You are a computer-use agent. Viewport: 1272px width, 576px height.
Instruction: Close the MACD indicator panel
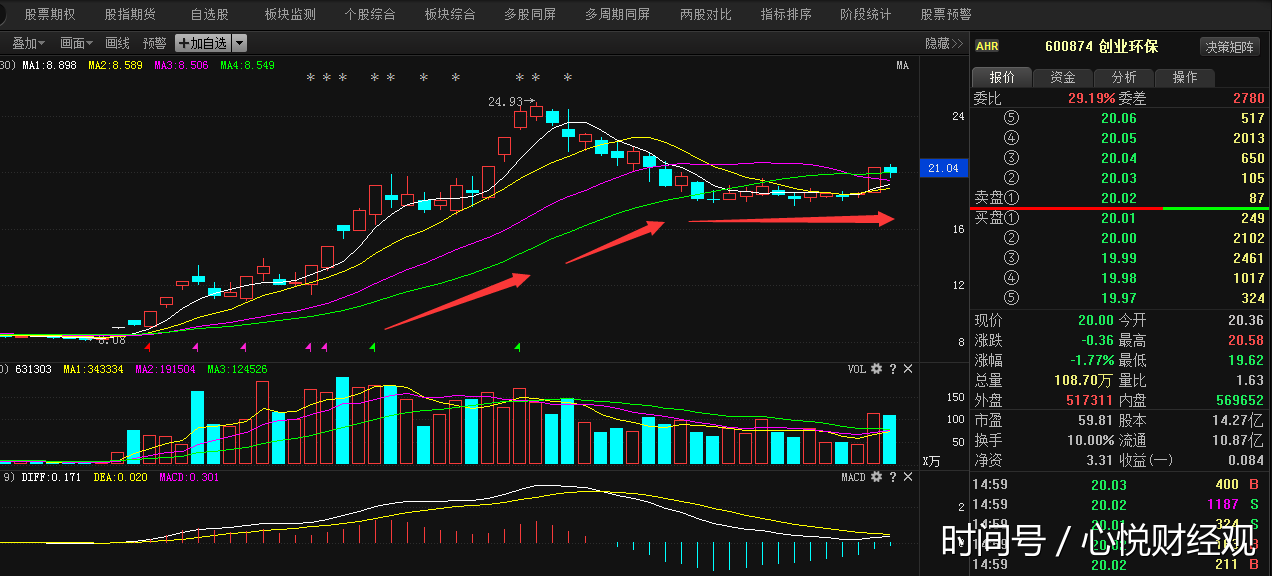point(908,478)
